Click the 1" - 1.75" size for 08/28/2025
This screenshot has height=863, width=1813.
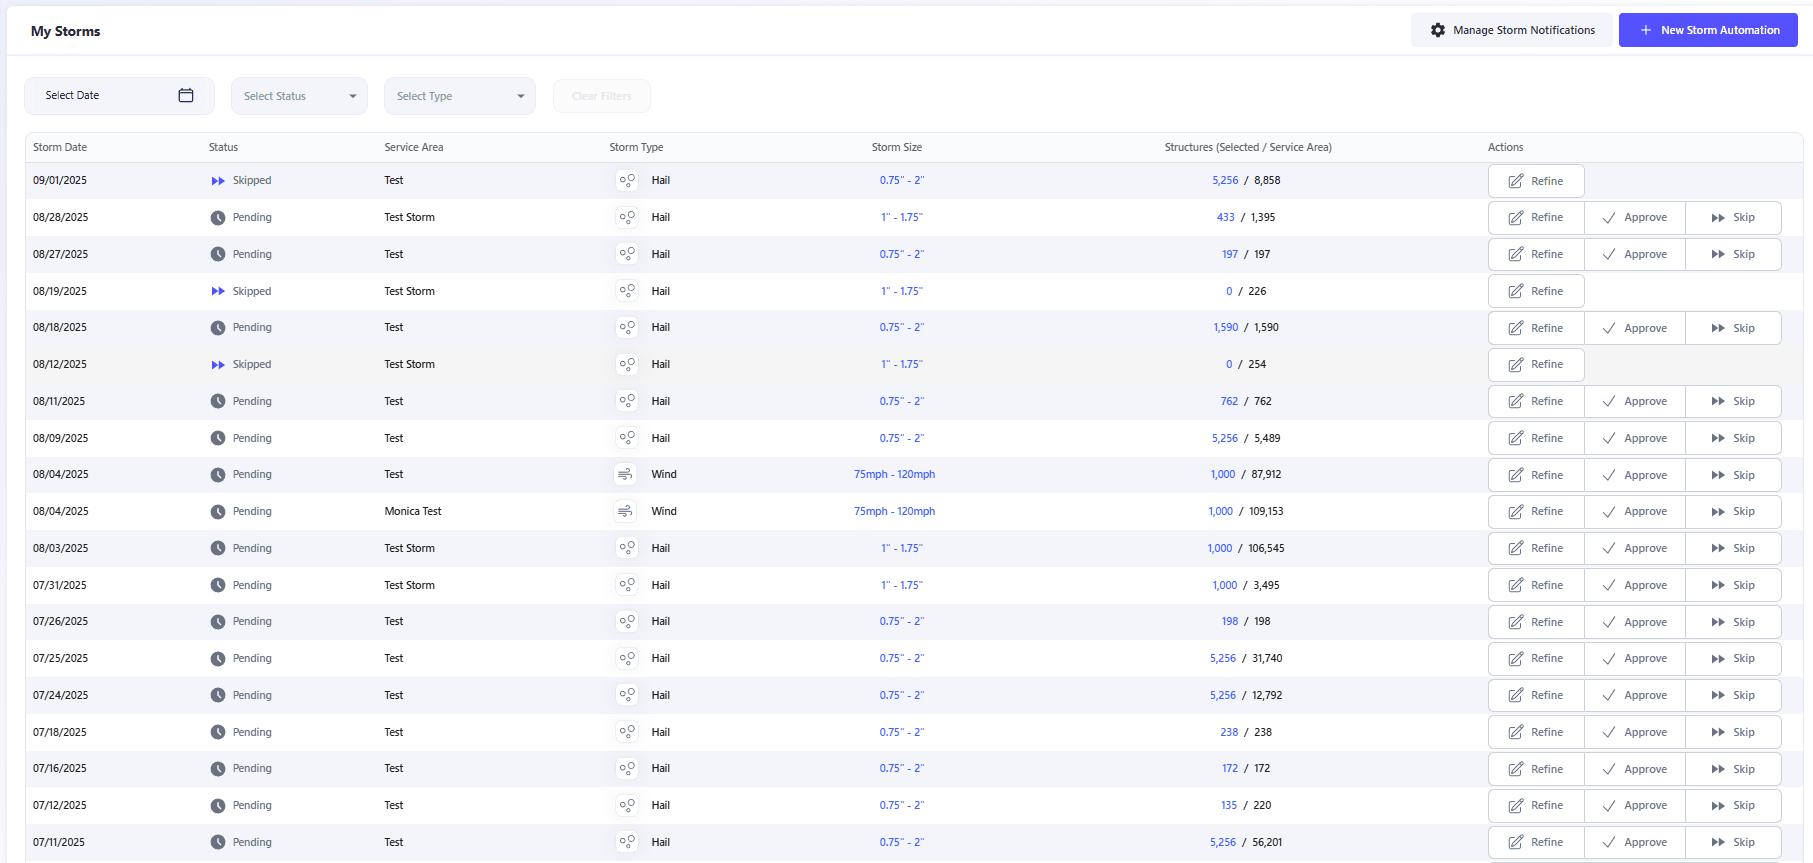click(x=902, y=217)
